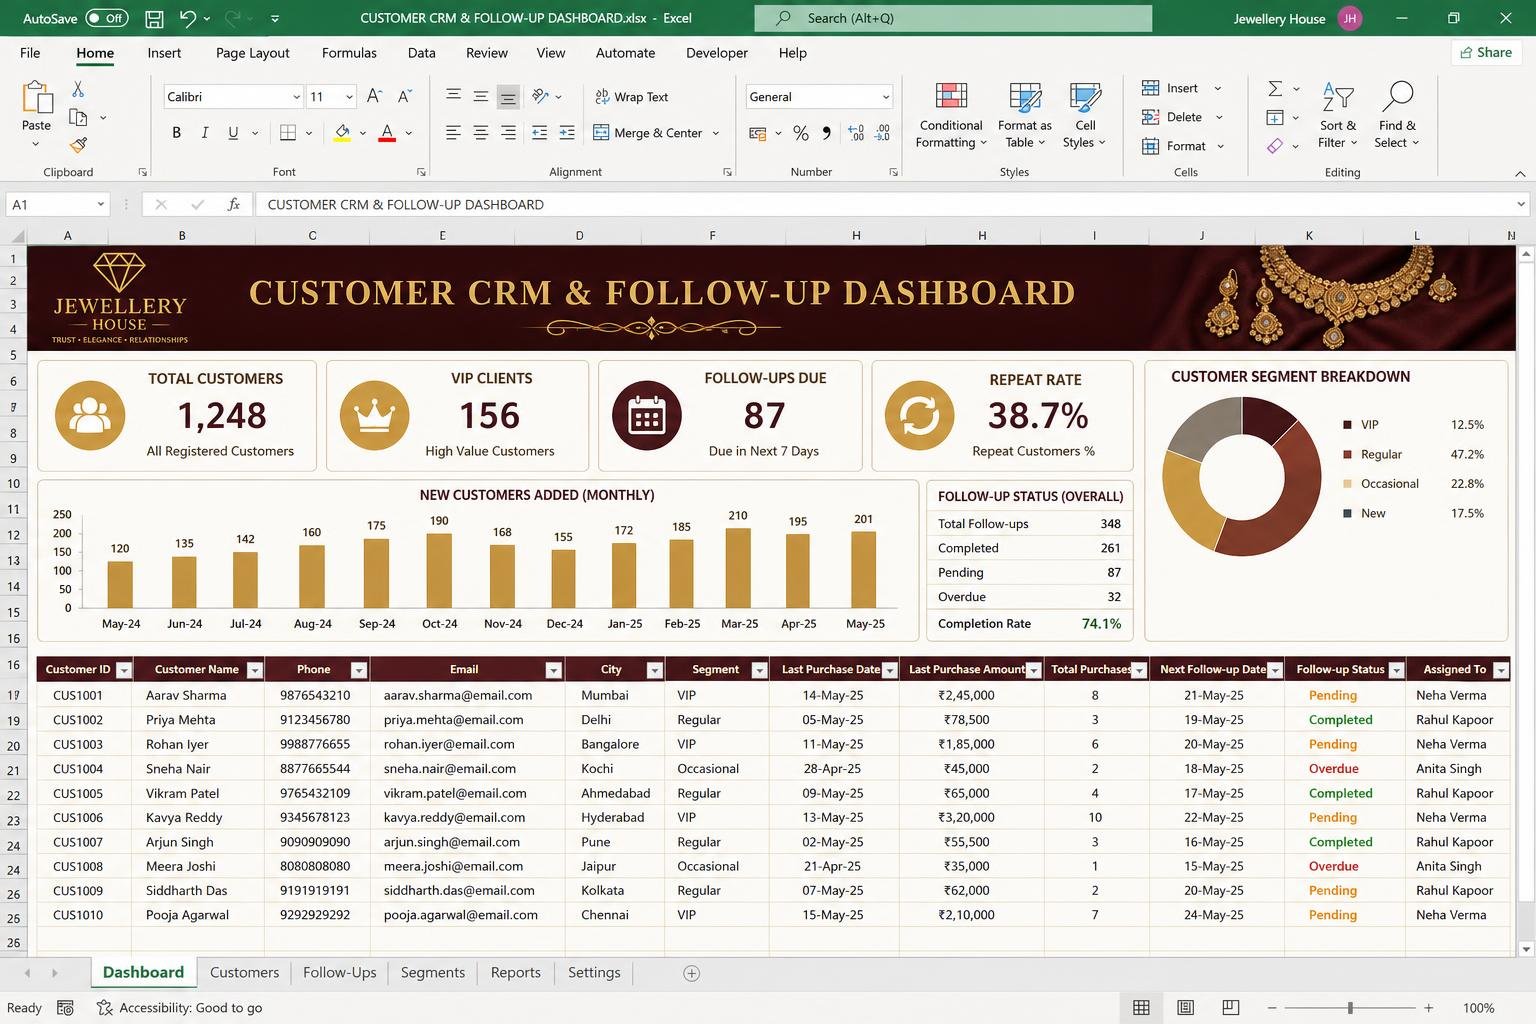Click the Orientation text angle icon
This screenshot has width=1536, height=1024.
(541, 96)
